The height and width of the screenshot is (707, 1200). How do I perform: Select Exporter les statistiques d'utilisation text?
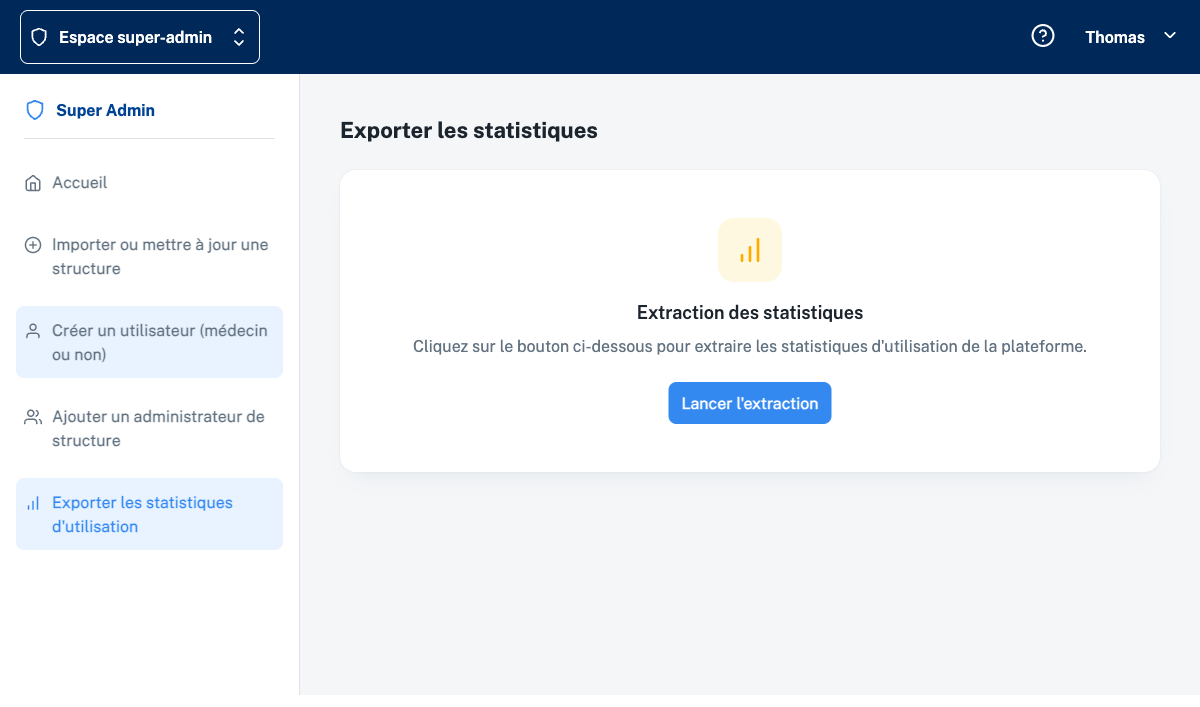pos(142,514)
